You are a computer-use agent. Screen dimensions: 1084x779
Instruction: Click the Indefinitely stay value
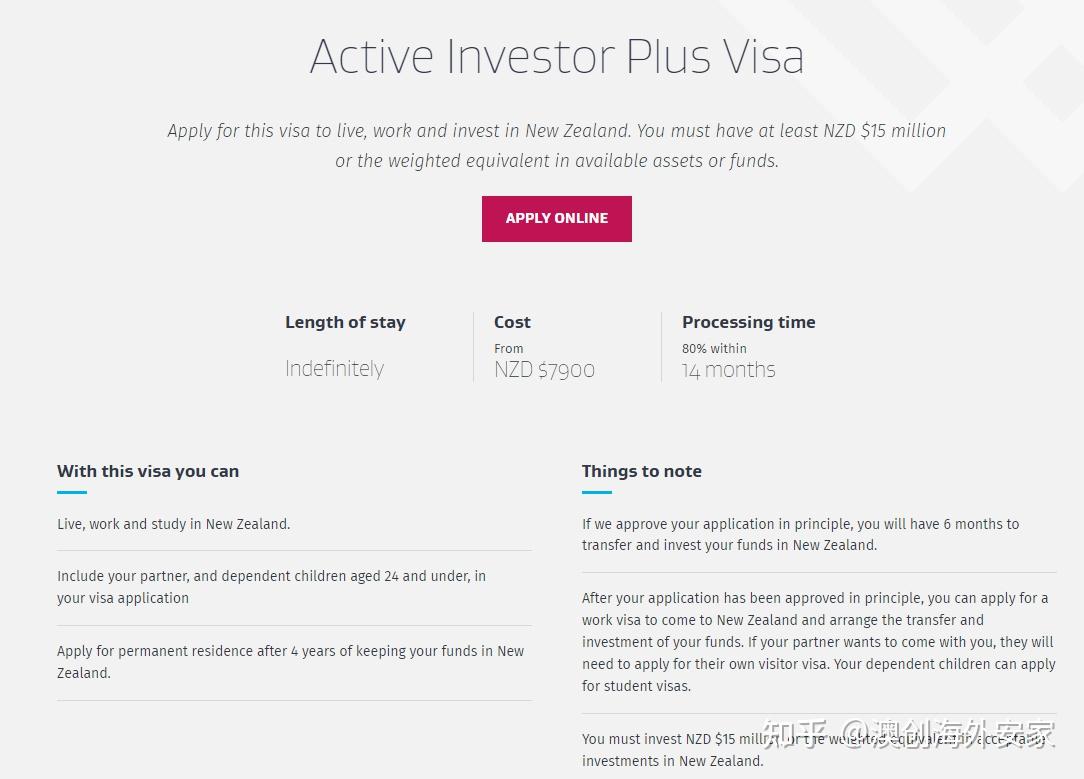coord(335,368)
